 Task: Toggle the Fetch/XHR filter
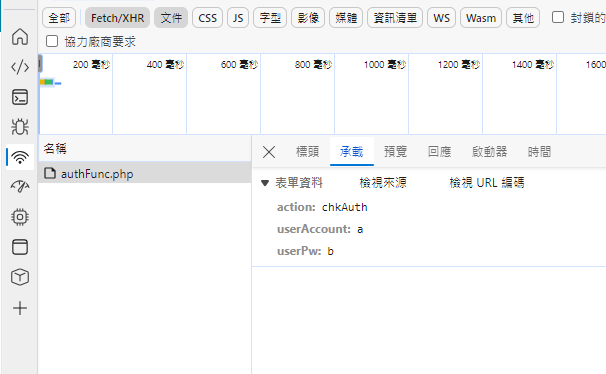(117, 18)
